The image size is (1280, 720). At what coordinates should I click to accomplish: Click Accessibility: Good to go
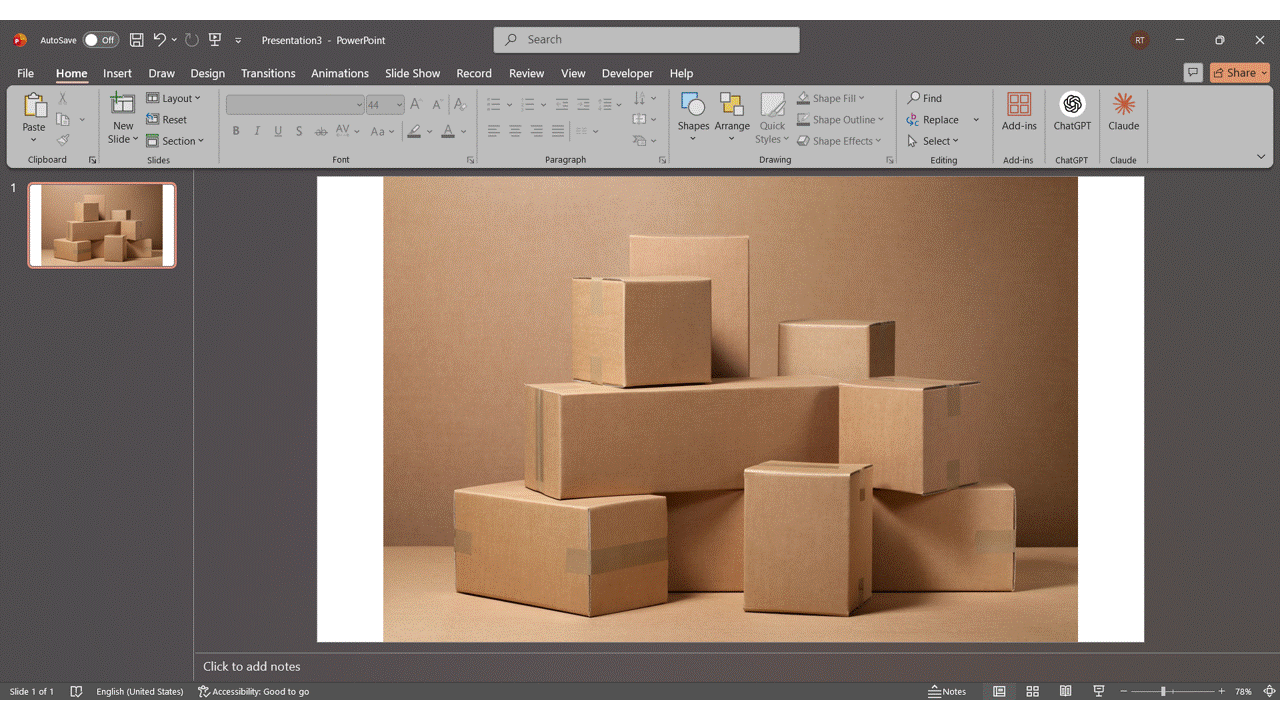[254, 691]
